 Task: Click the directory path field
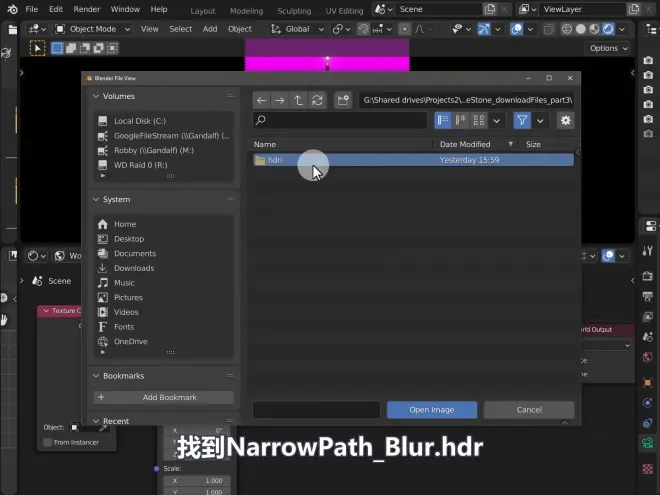click(x=467, y=100)
